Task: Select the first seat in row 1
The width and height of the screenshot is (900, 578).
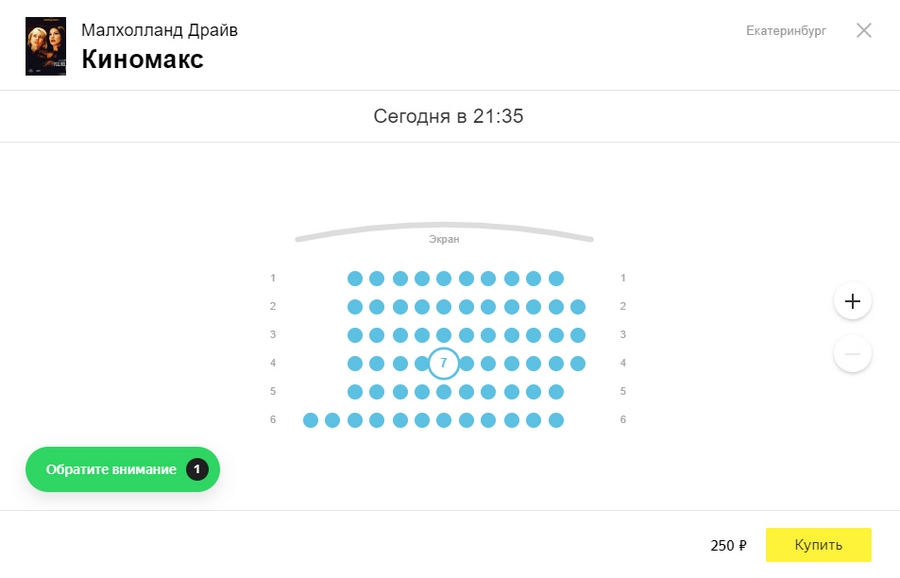Action: (x=355, y=278)
